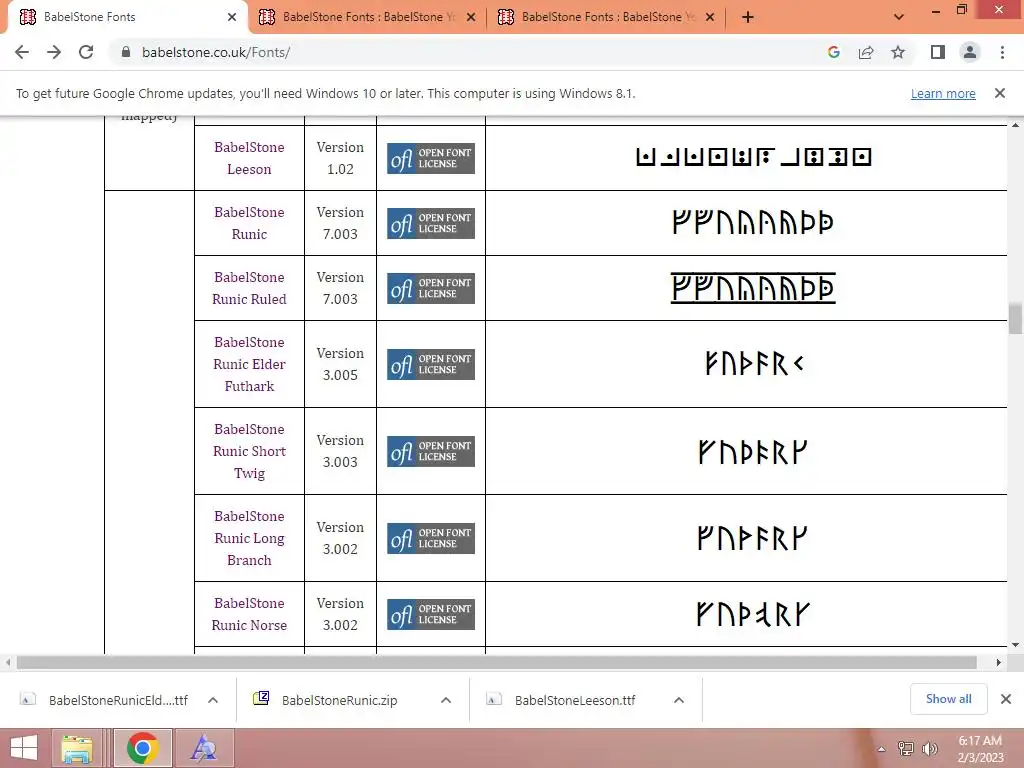
Task: Open BabelStone Runic Long Branch link
Action: (x=249, y=538)
